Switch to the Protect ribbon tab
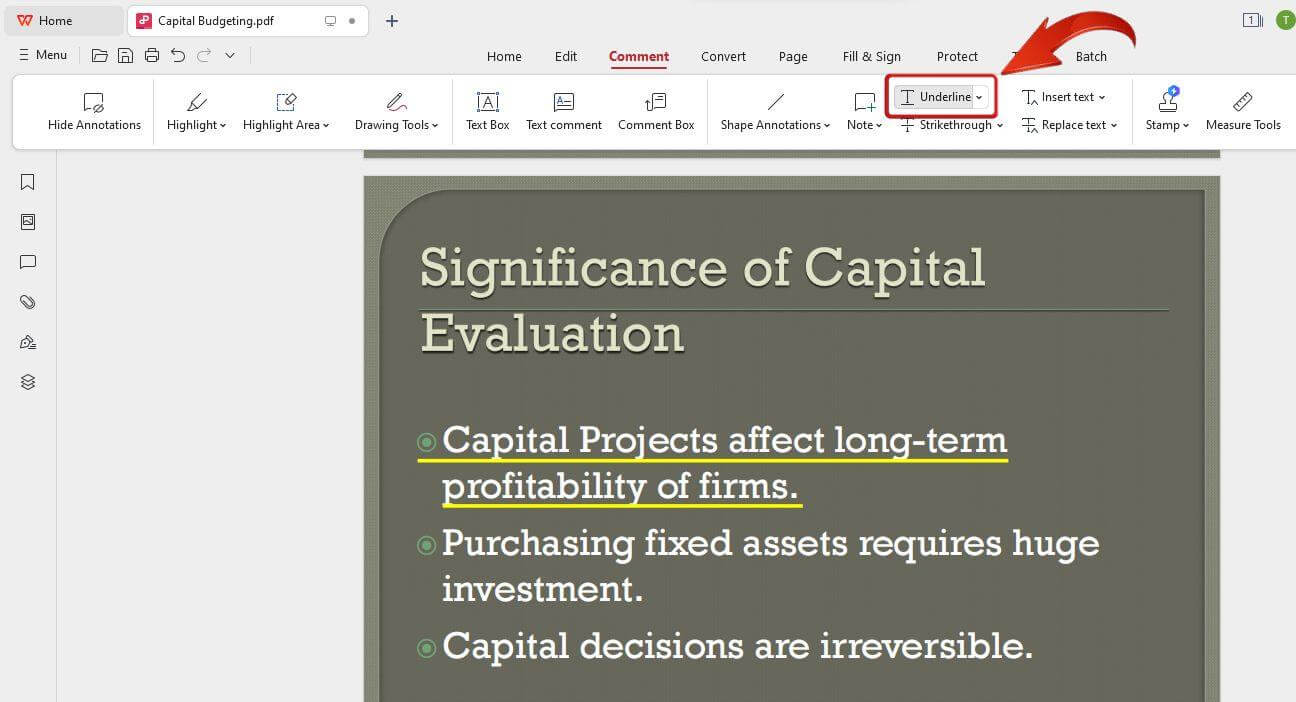This screenshot has height=702, width=1296. (957, 57)
